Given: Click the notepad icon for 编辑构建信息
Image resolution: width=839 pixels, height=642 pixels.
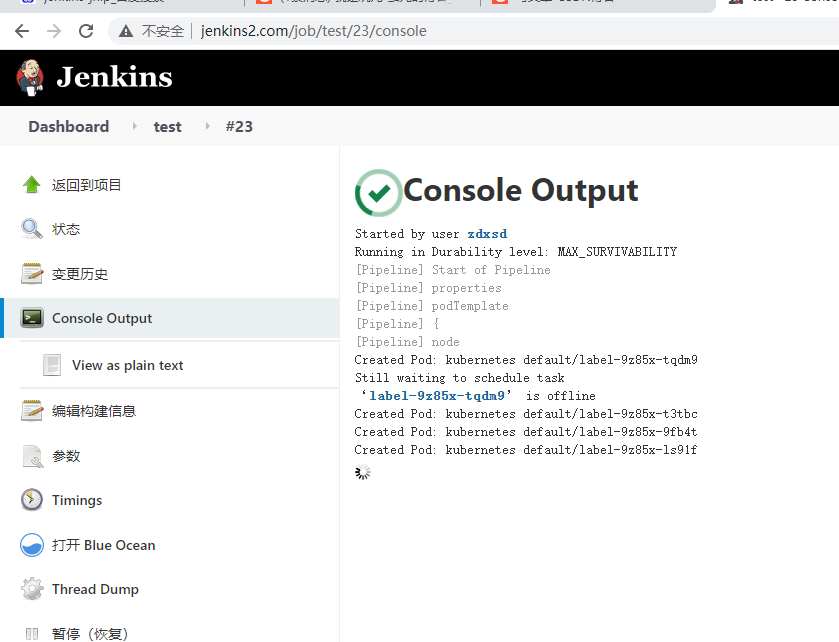Looking at the screenshot, I should (32, 410).
